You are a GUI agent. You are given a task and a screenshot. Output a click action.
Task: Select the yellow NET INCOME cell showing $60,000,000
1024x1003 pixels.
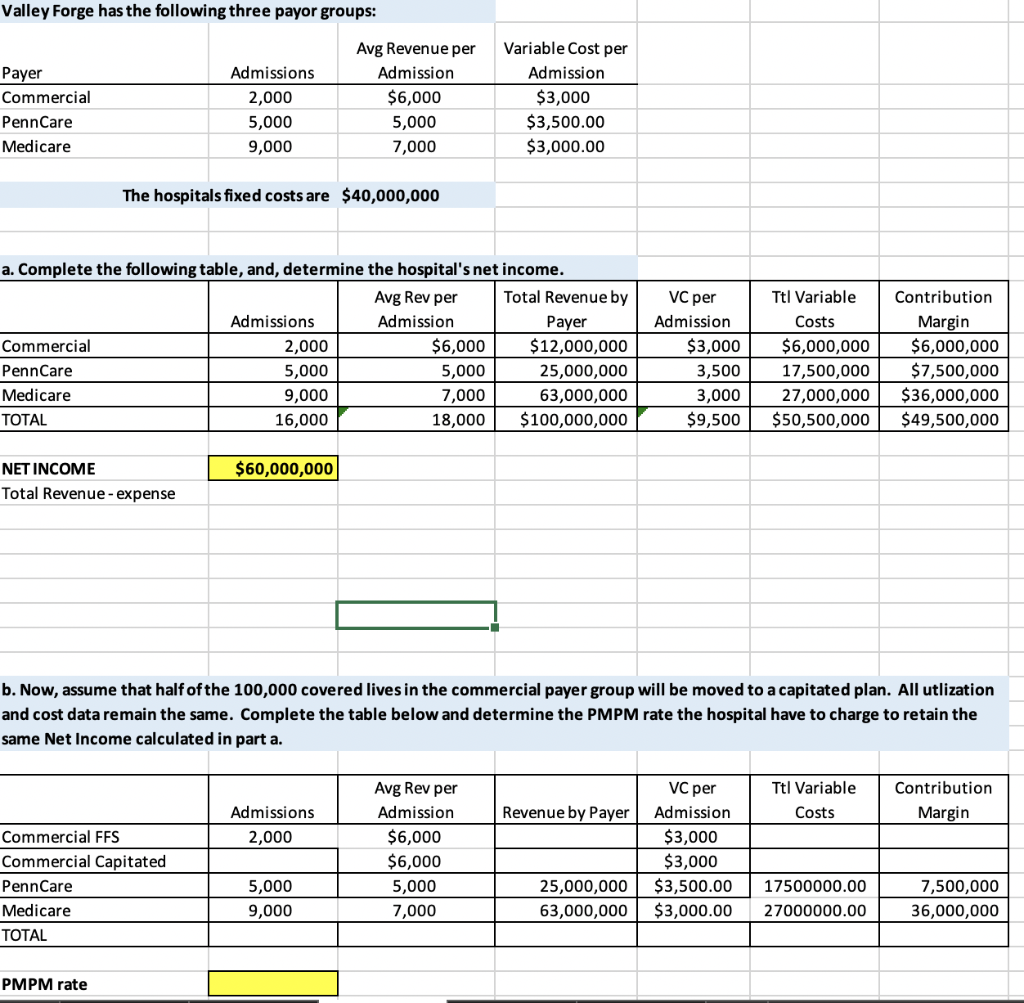pos(273,468)
